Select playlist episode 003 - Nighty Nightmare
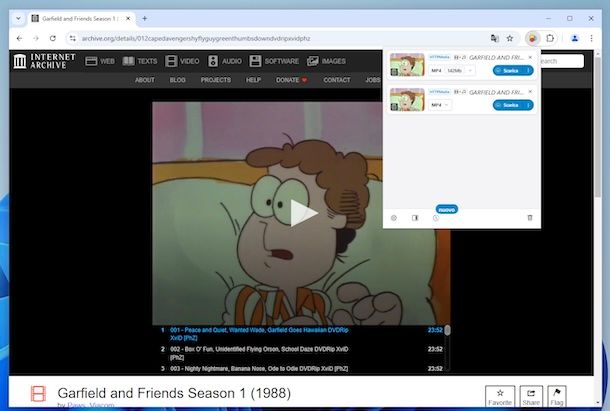Screen dimensions: 610x411 pos(302,368)
